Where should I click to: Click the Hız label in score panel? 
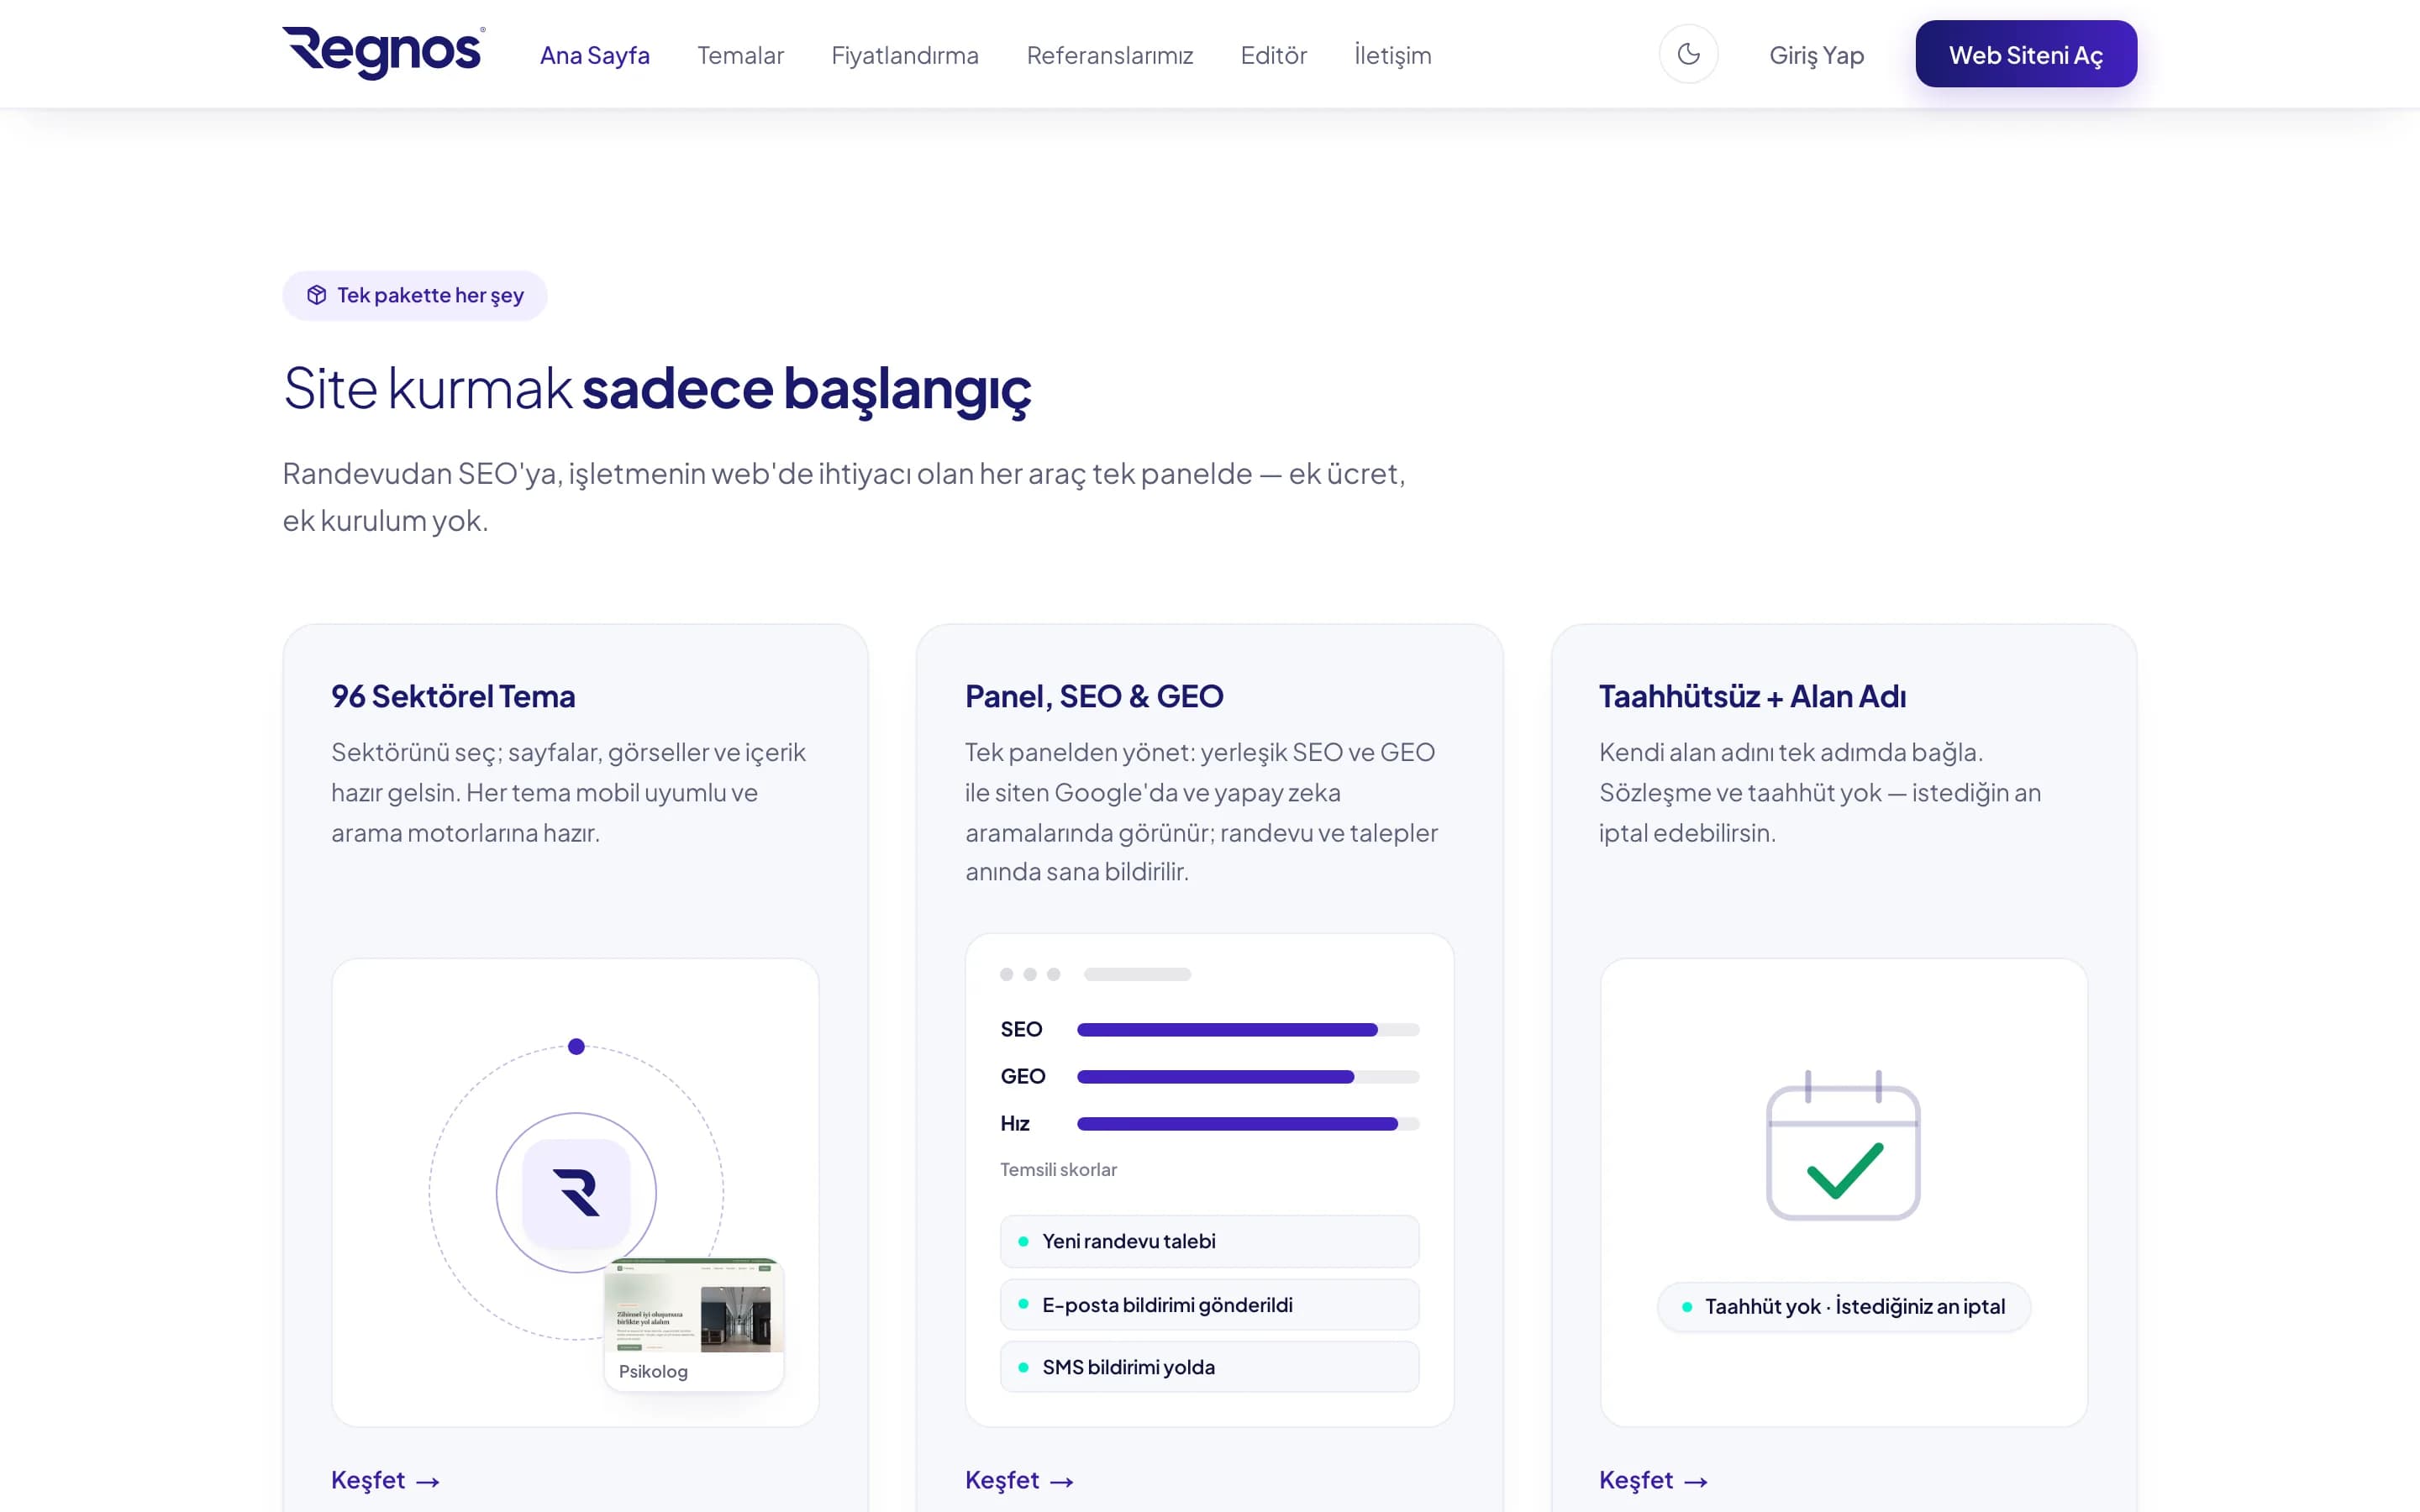click(x=1015, y=1123)
